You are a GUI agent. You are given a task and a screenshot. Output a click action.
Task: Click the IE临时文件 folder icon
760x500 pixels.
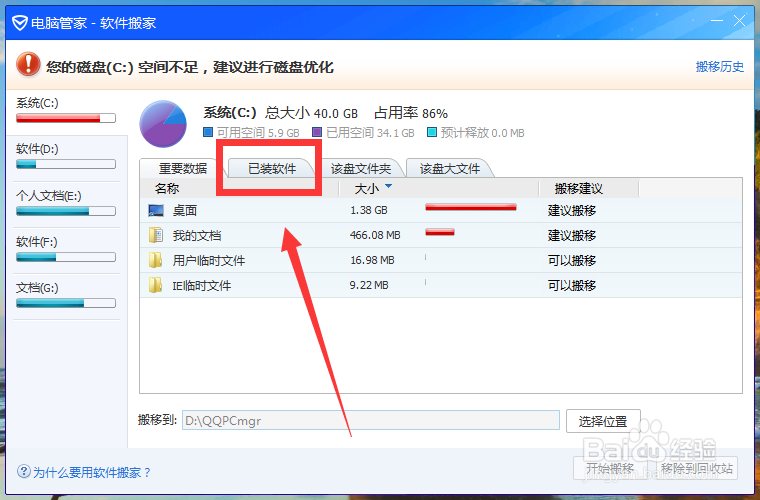(x=156, y=285)
